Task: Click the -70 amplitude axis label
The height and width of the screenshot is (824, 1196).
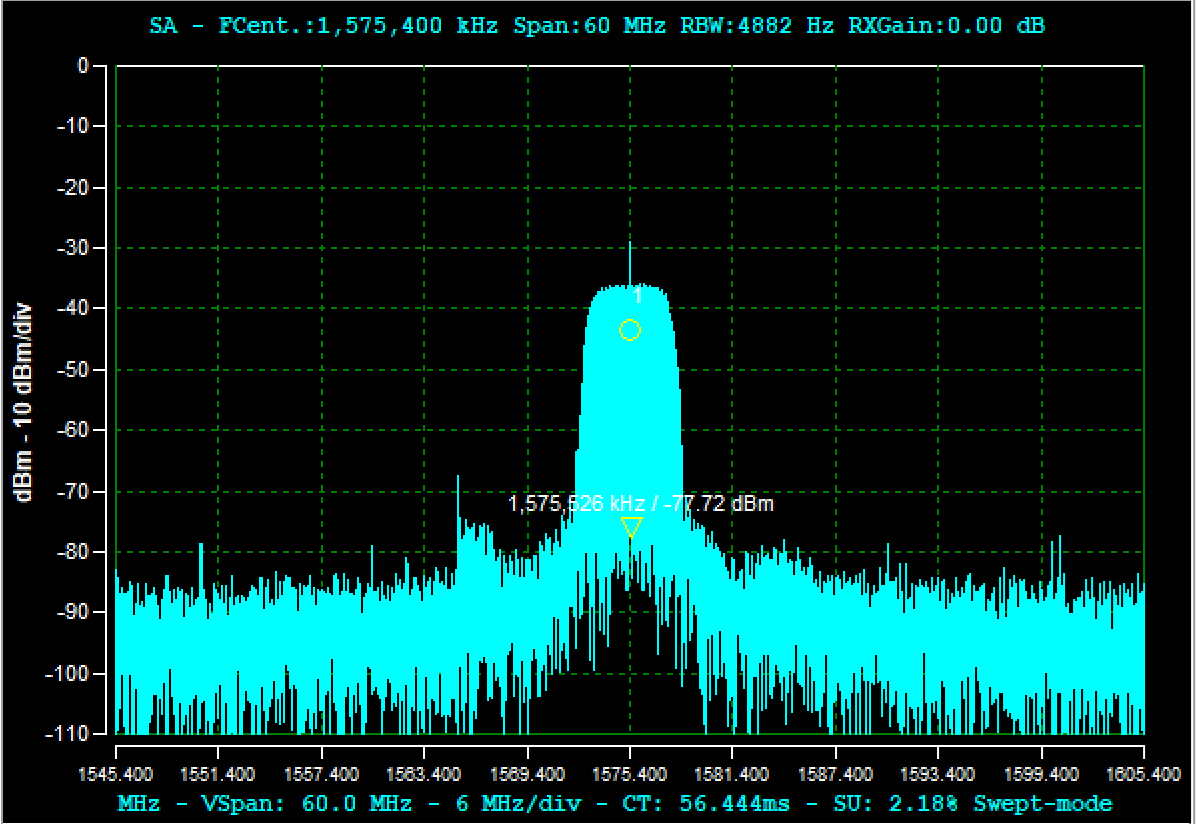Action: (73, 491)
